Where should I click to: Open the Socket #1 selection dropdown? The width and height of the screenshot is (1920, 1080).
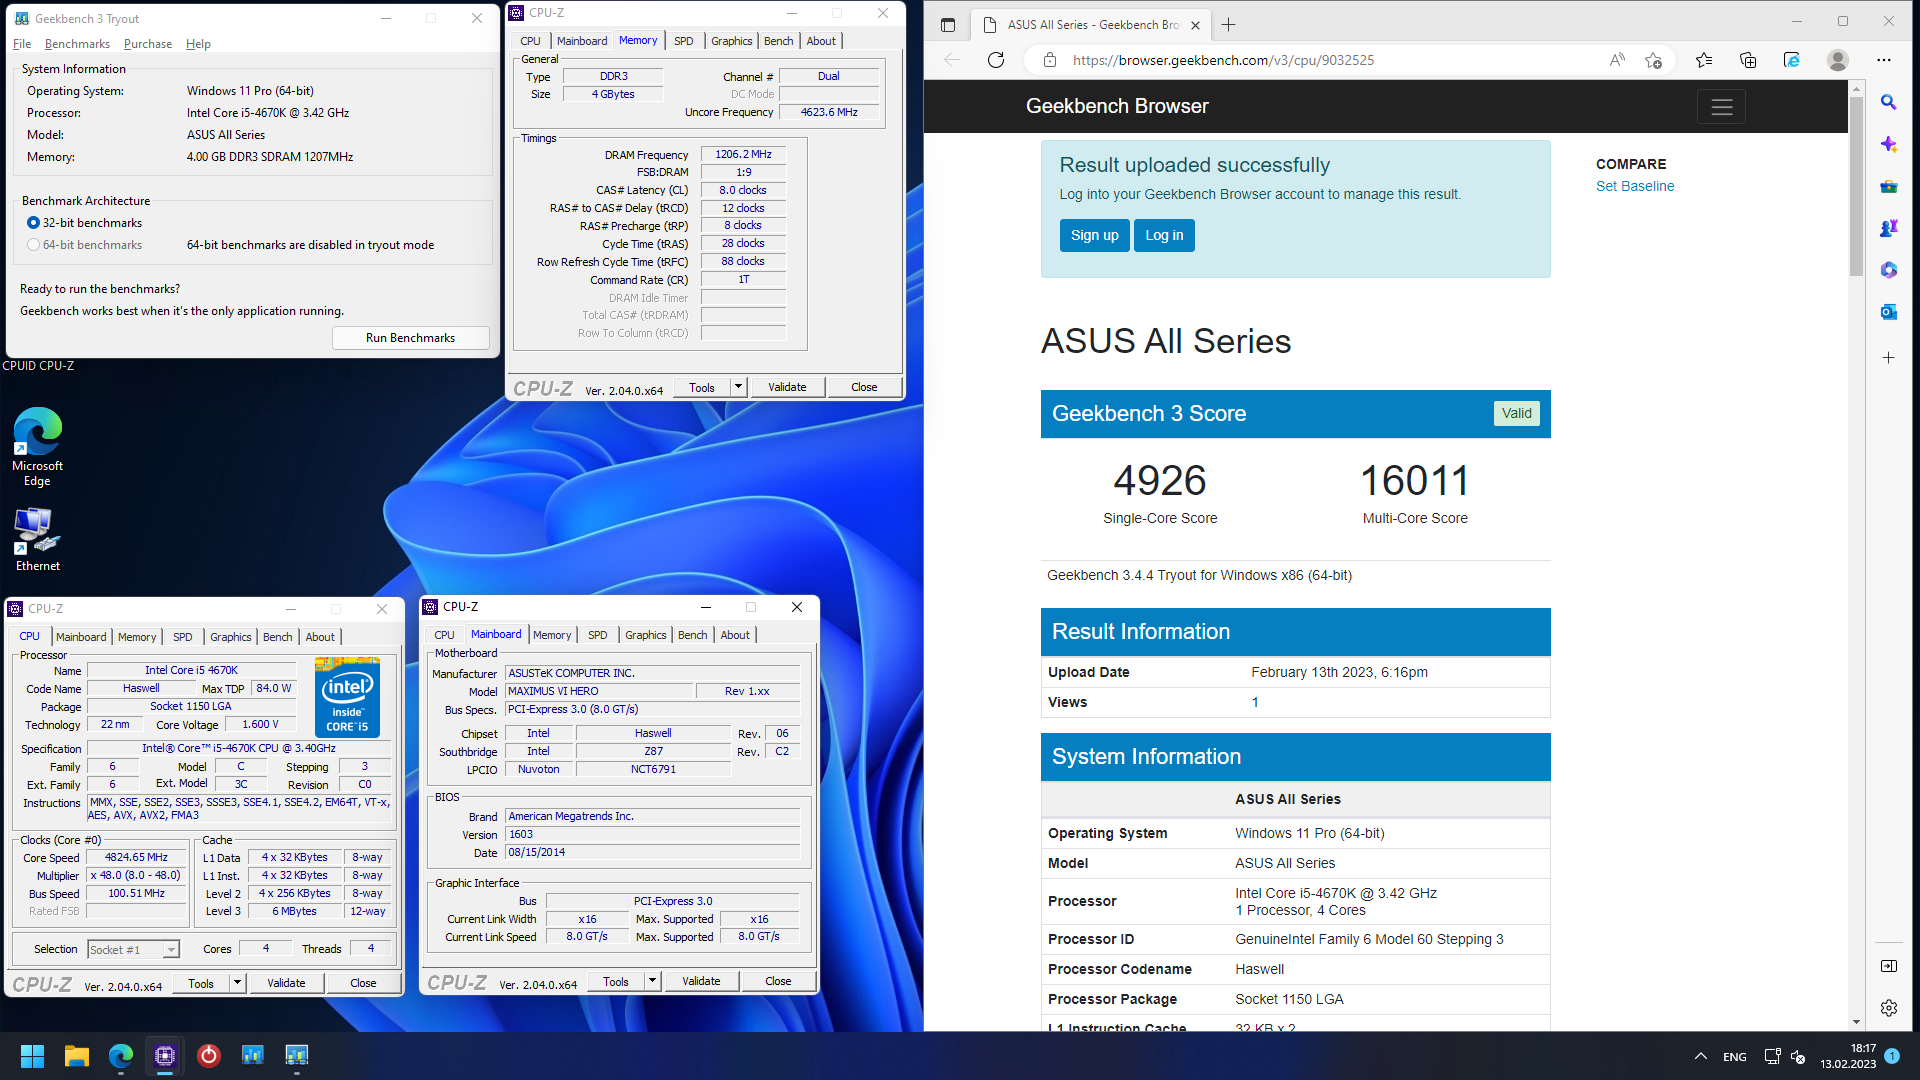[x=133, y=949]
